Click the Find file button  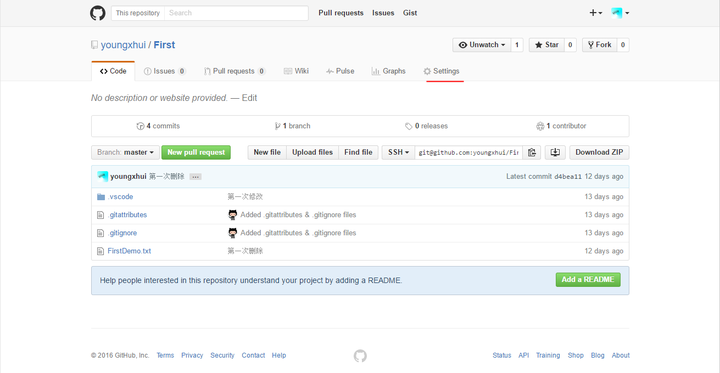[x=359, y=153]
